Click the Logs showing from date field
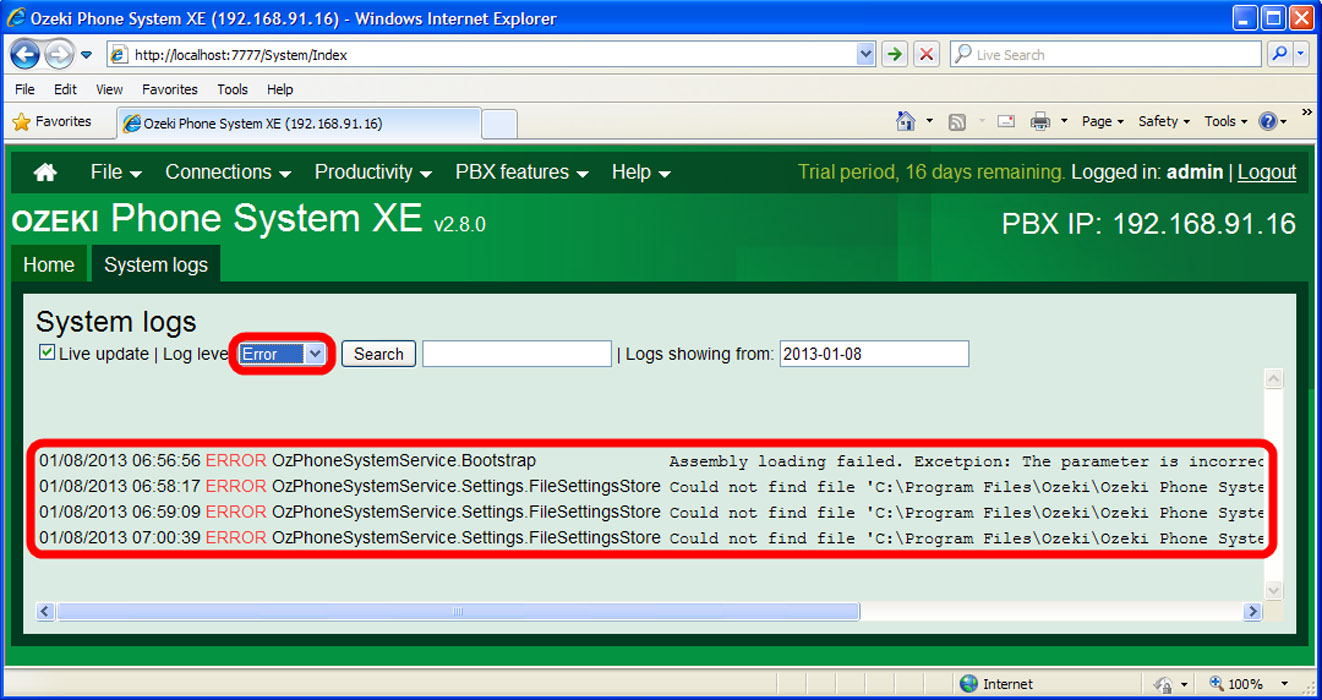This screenshot has height=700, width=1322. [874, 354]
